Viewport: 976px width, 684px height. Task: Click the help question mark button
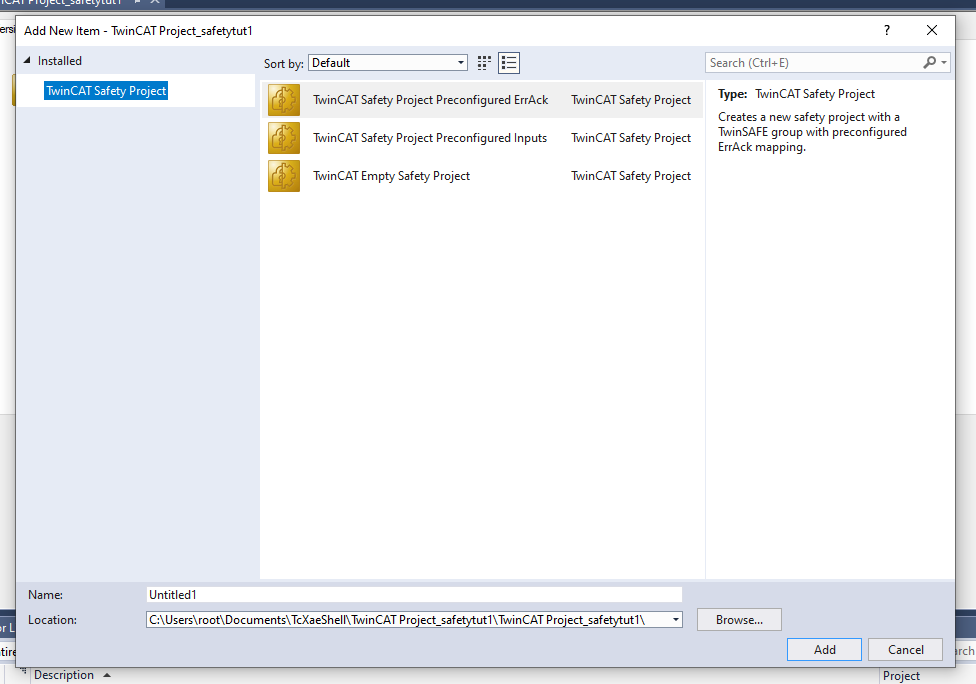click(887, 30)
